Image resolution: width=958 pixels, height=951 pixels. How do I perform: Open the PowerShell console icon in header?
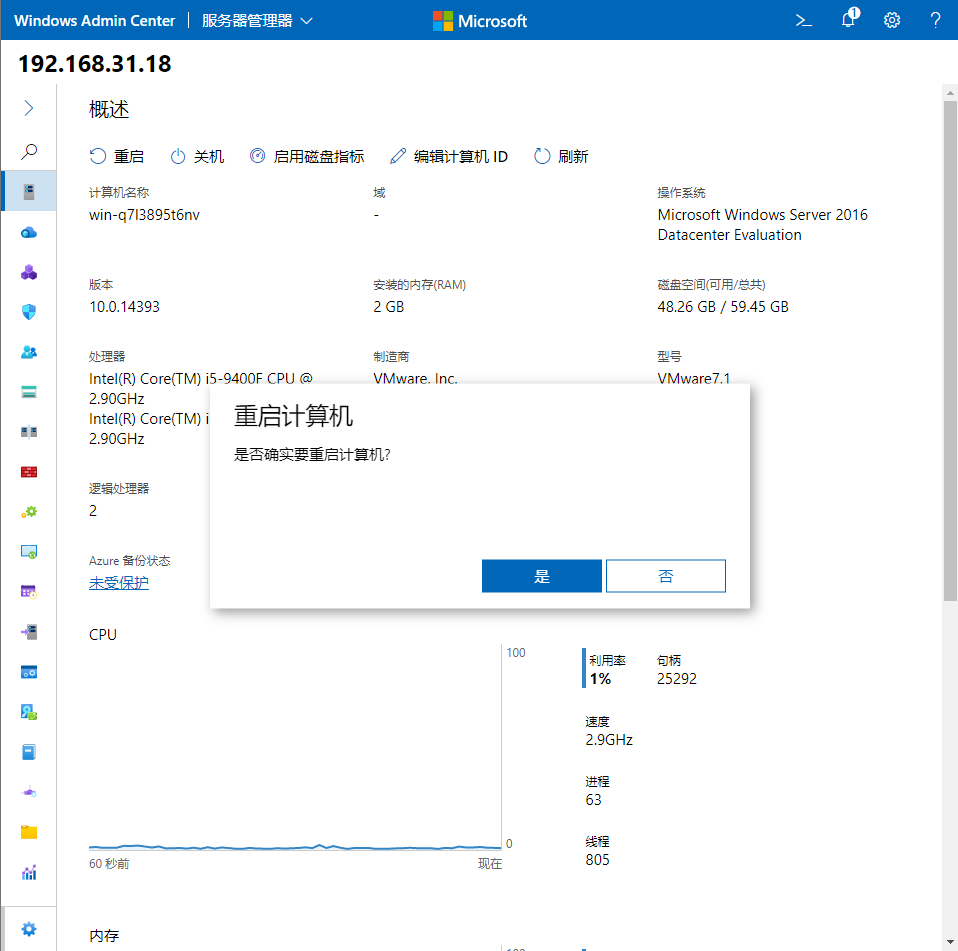pos(803,20)
